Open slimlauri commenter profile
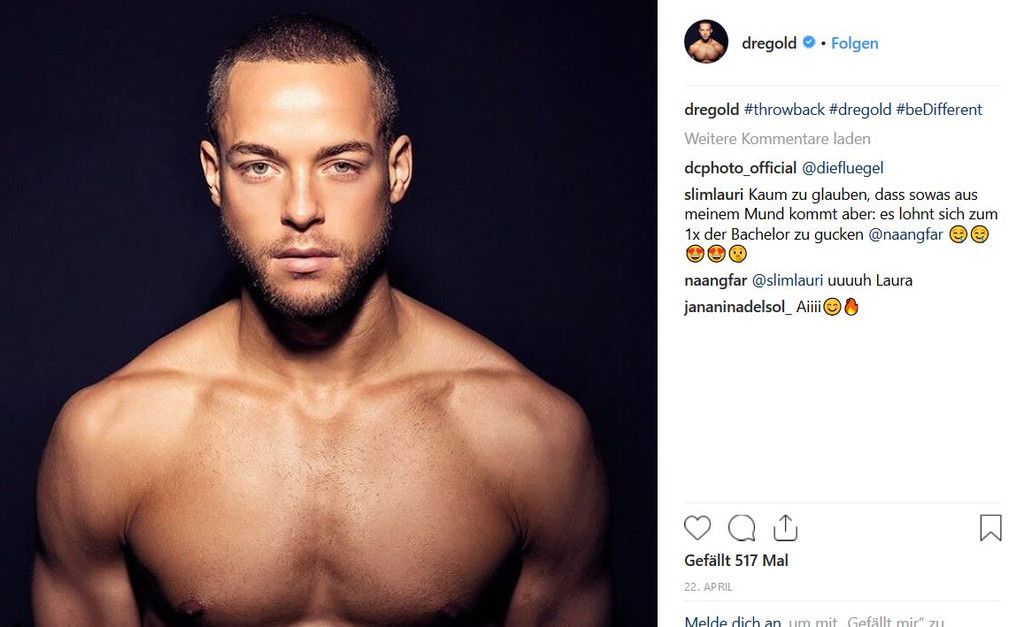 point(714,195)
